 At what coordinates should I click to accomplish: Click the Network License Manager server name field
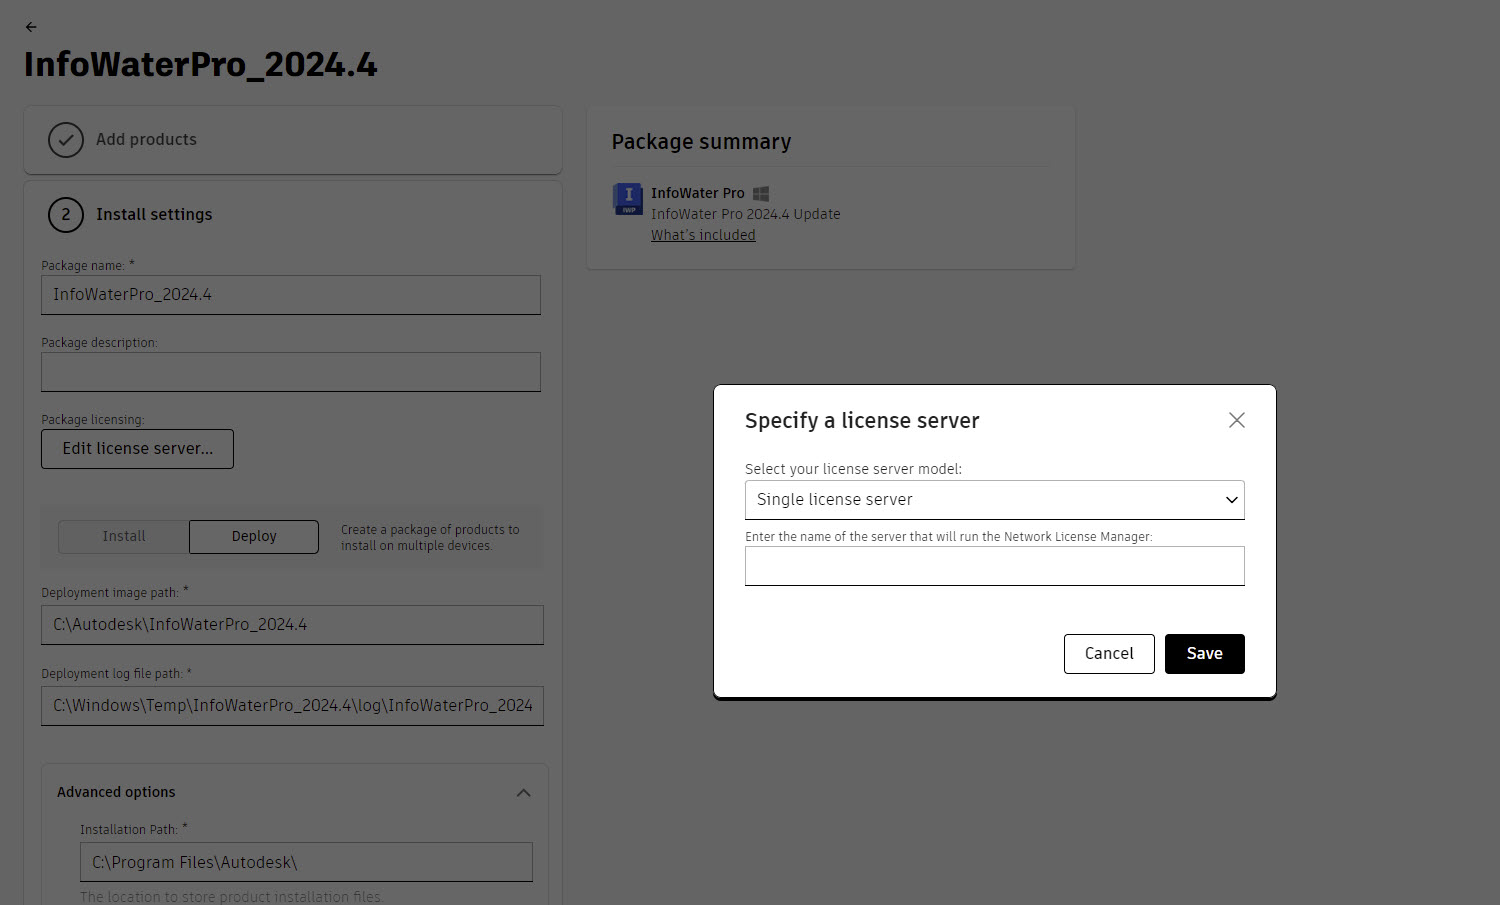(995, 566)
